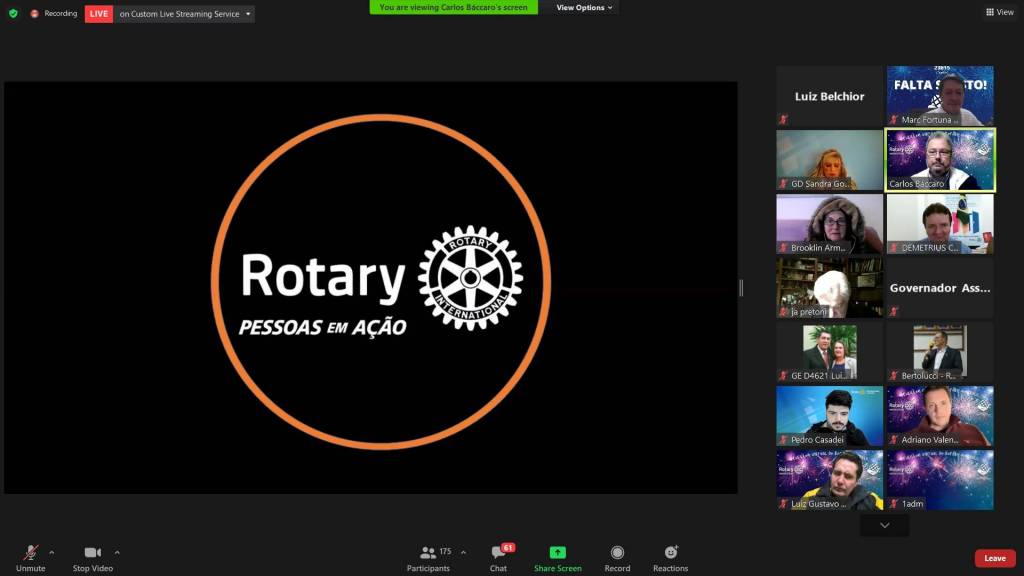Open the Participants panel

pyautogui.click(x=429, y=557)
